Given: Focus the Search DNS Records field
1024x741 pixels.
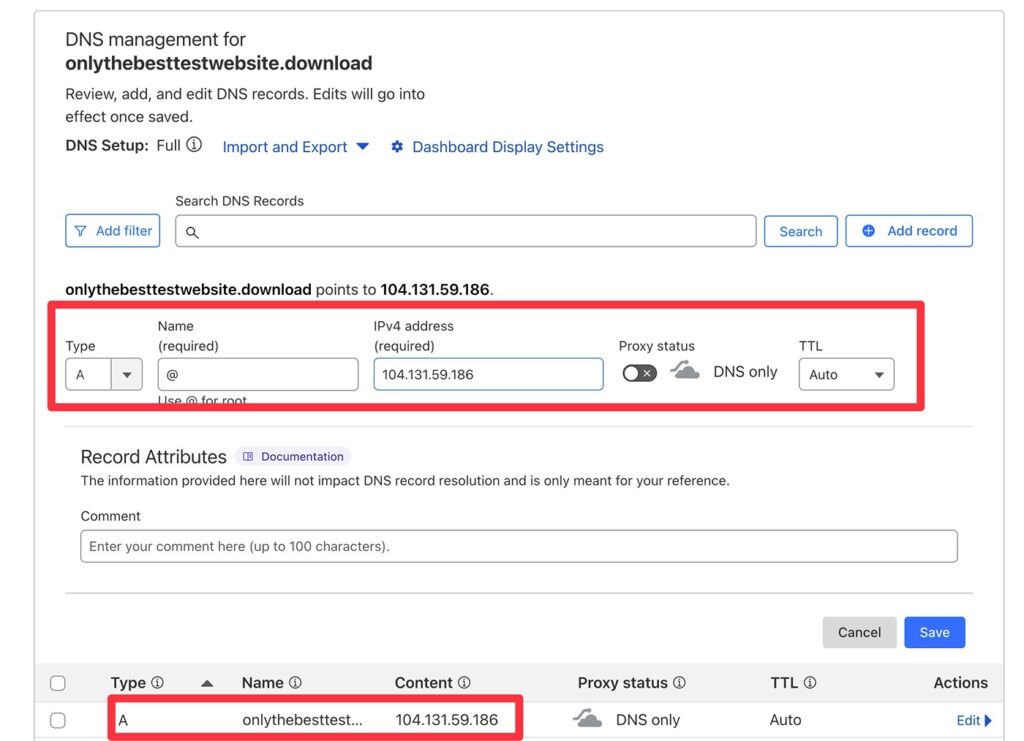Looking at the screenshot, I should coord(466,232).
